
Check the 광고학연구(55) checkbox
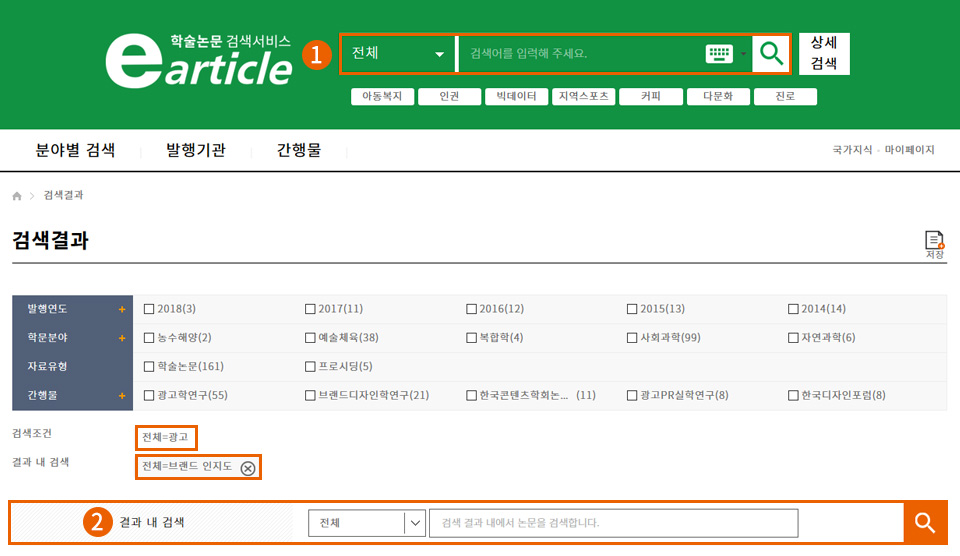[149, 396]
